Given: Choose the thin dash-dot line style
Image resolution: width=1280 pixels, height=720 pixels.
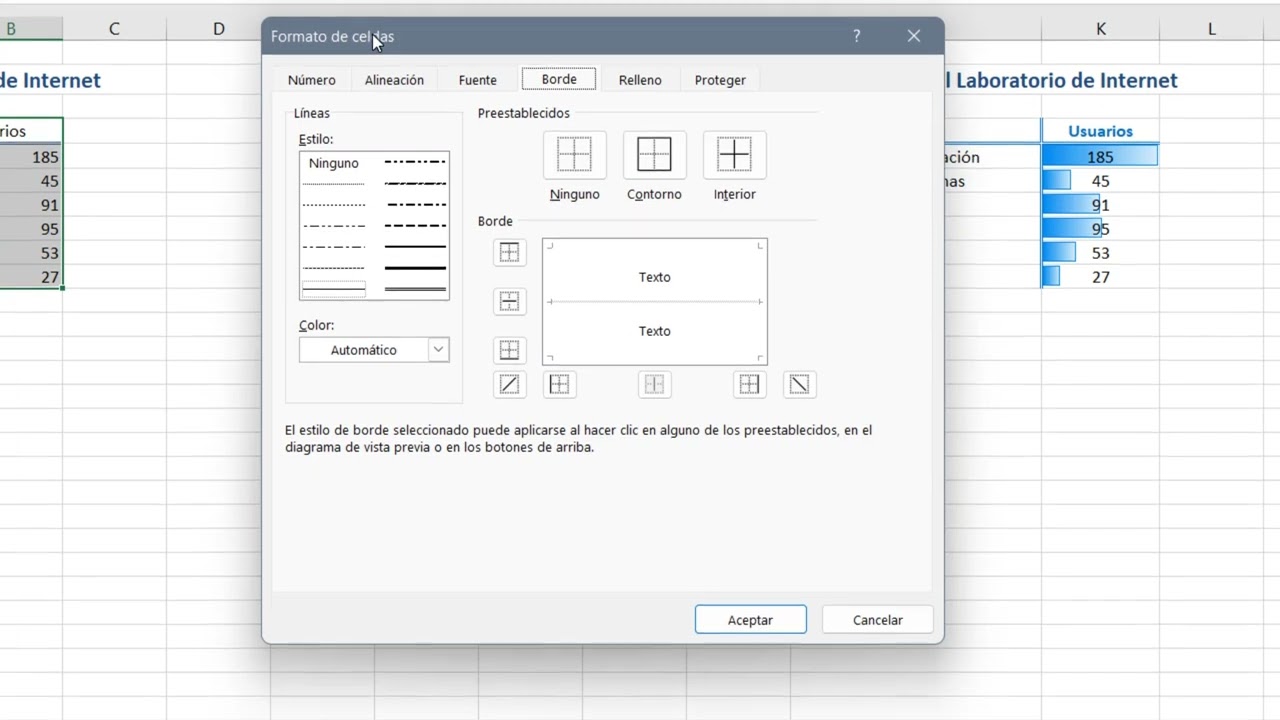Looking at the screenshot, I should coord(334,247).
